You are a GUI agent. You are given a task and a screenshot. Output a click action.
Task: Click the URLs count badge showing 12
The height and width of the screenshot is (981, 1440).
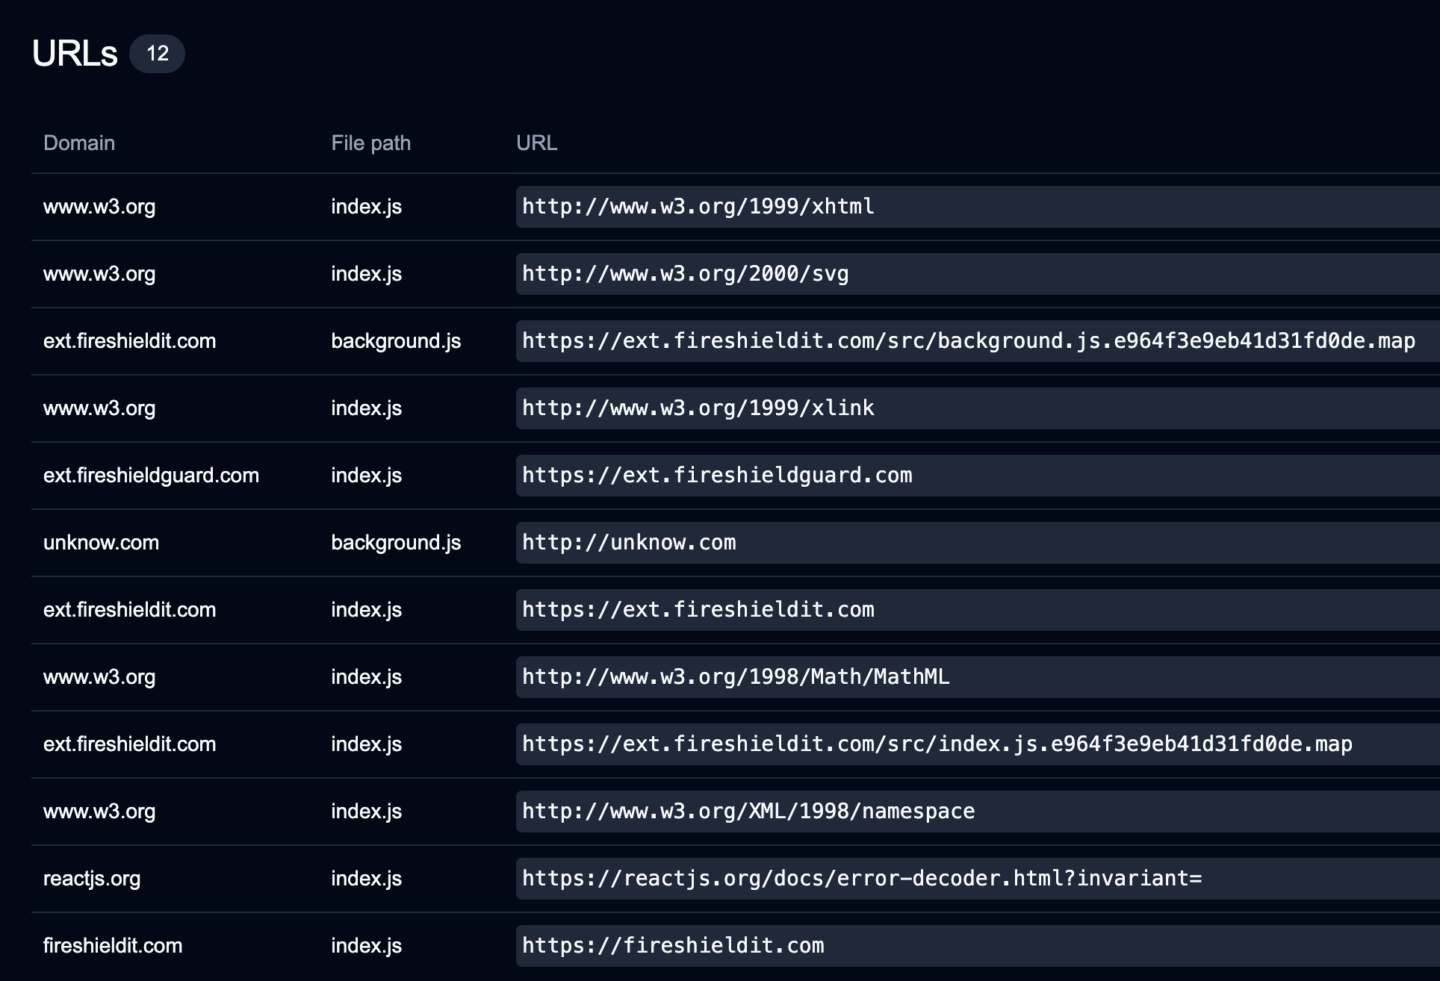coord(157,54)
